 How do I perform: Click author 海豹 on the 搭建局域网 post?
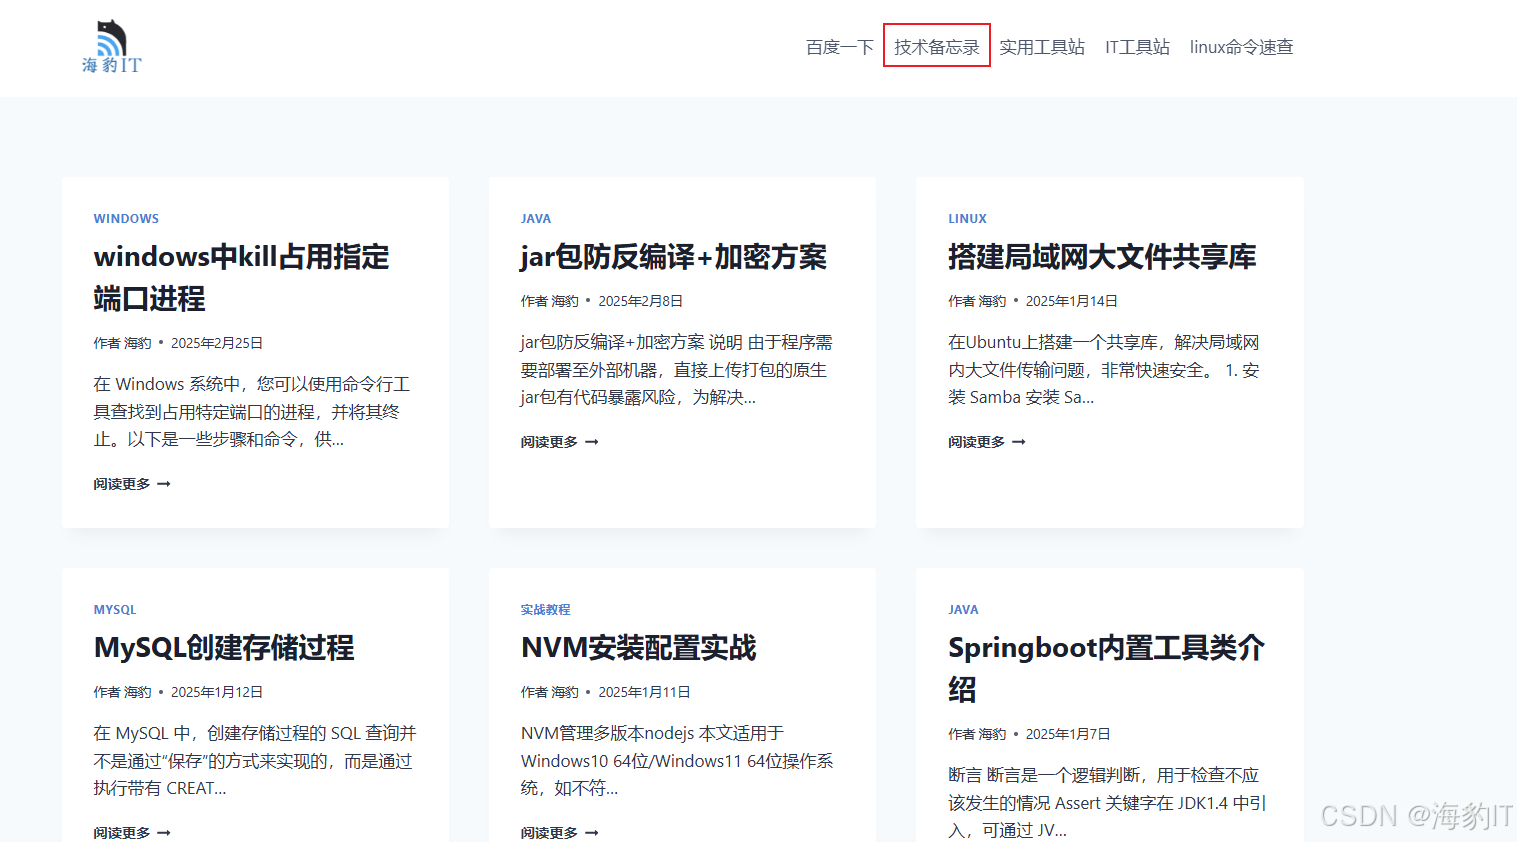[x=992, y=301]
